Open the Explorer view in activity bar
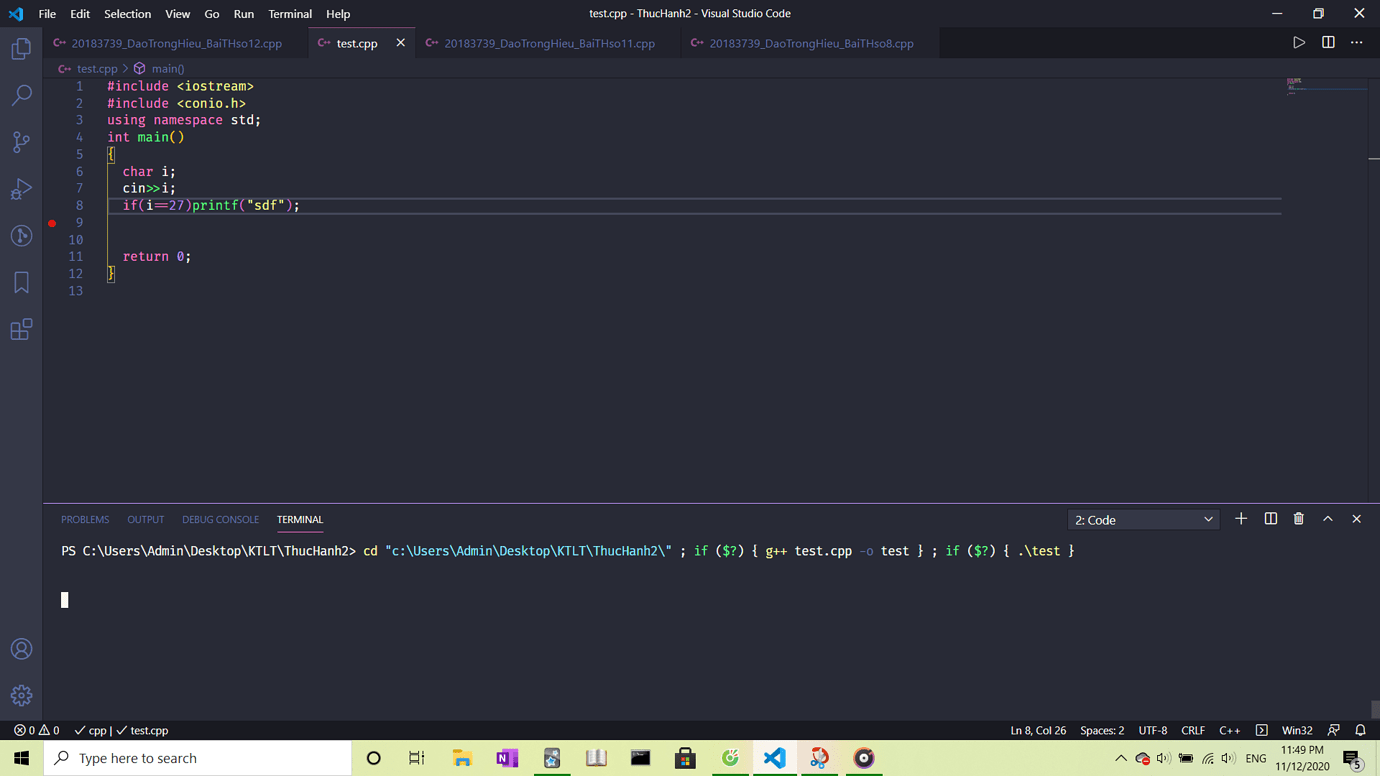This screenshot has width=1380, height=776. 21,48
